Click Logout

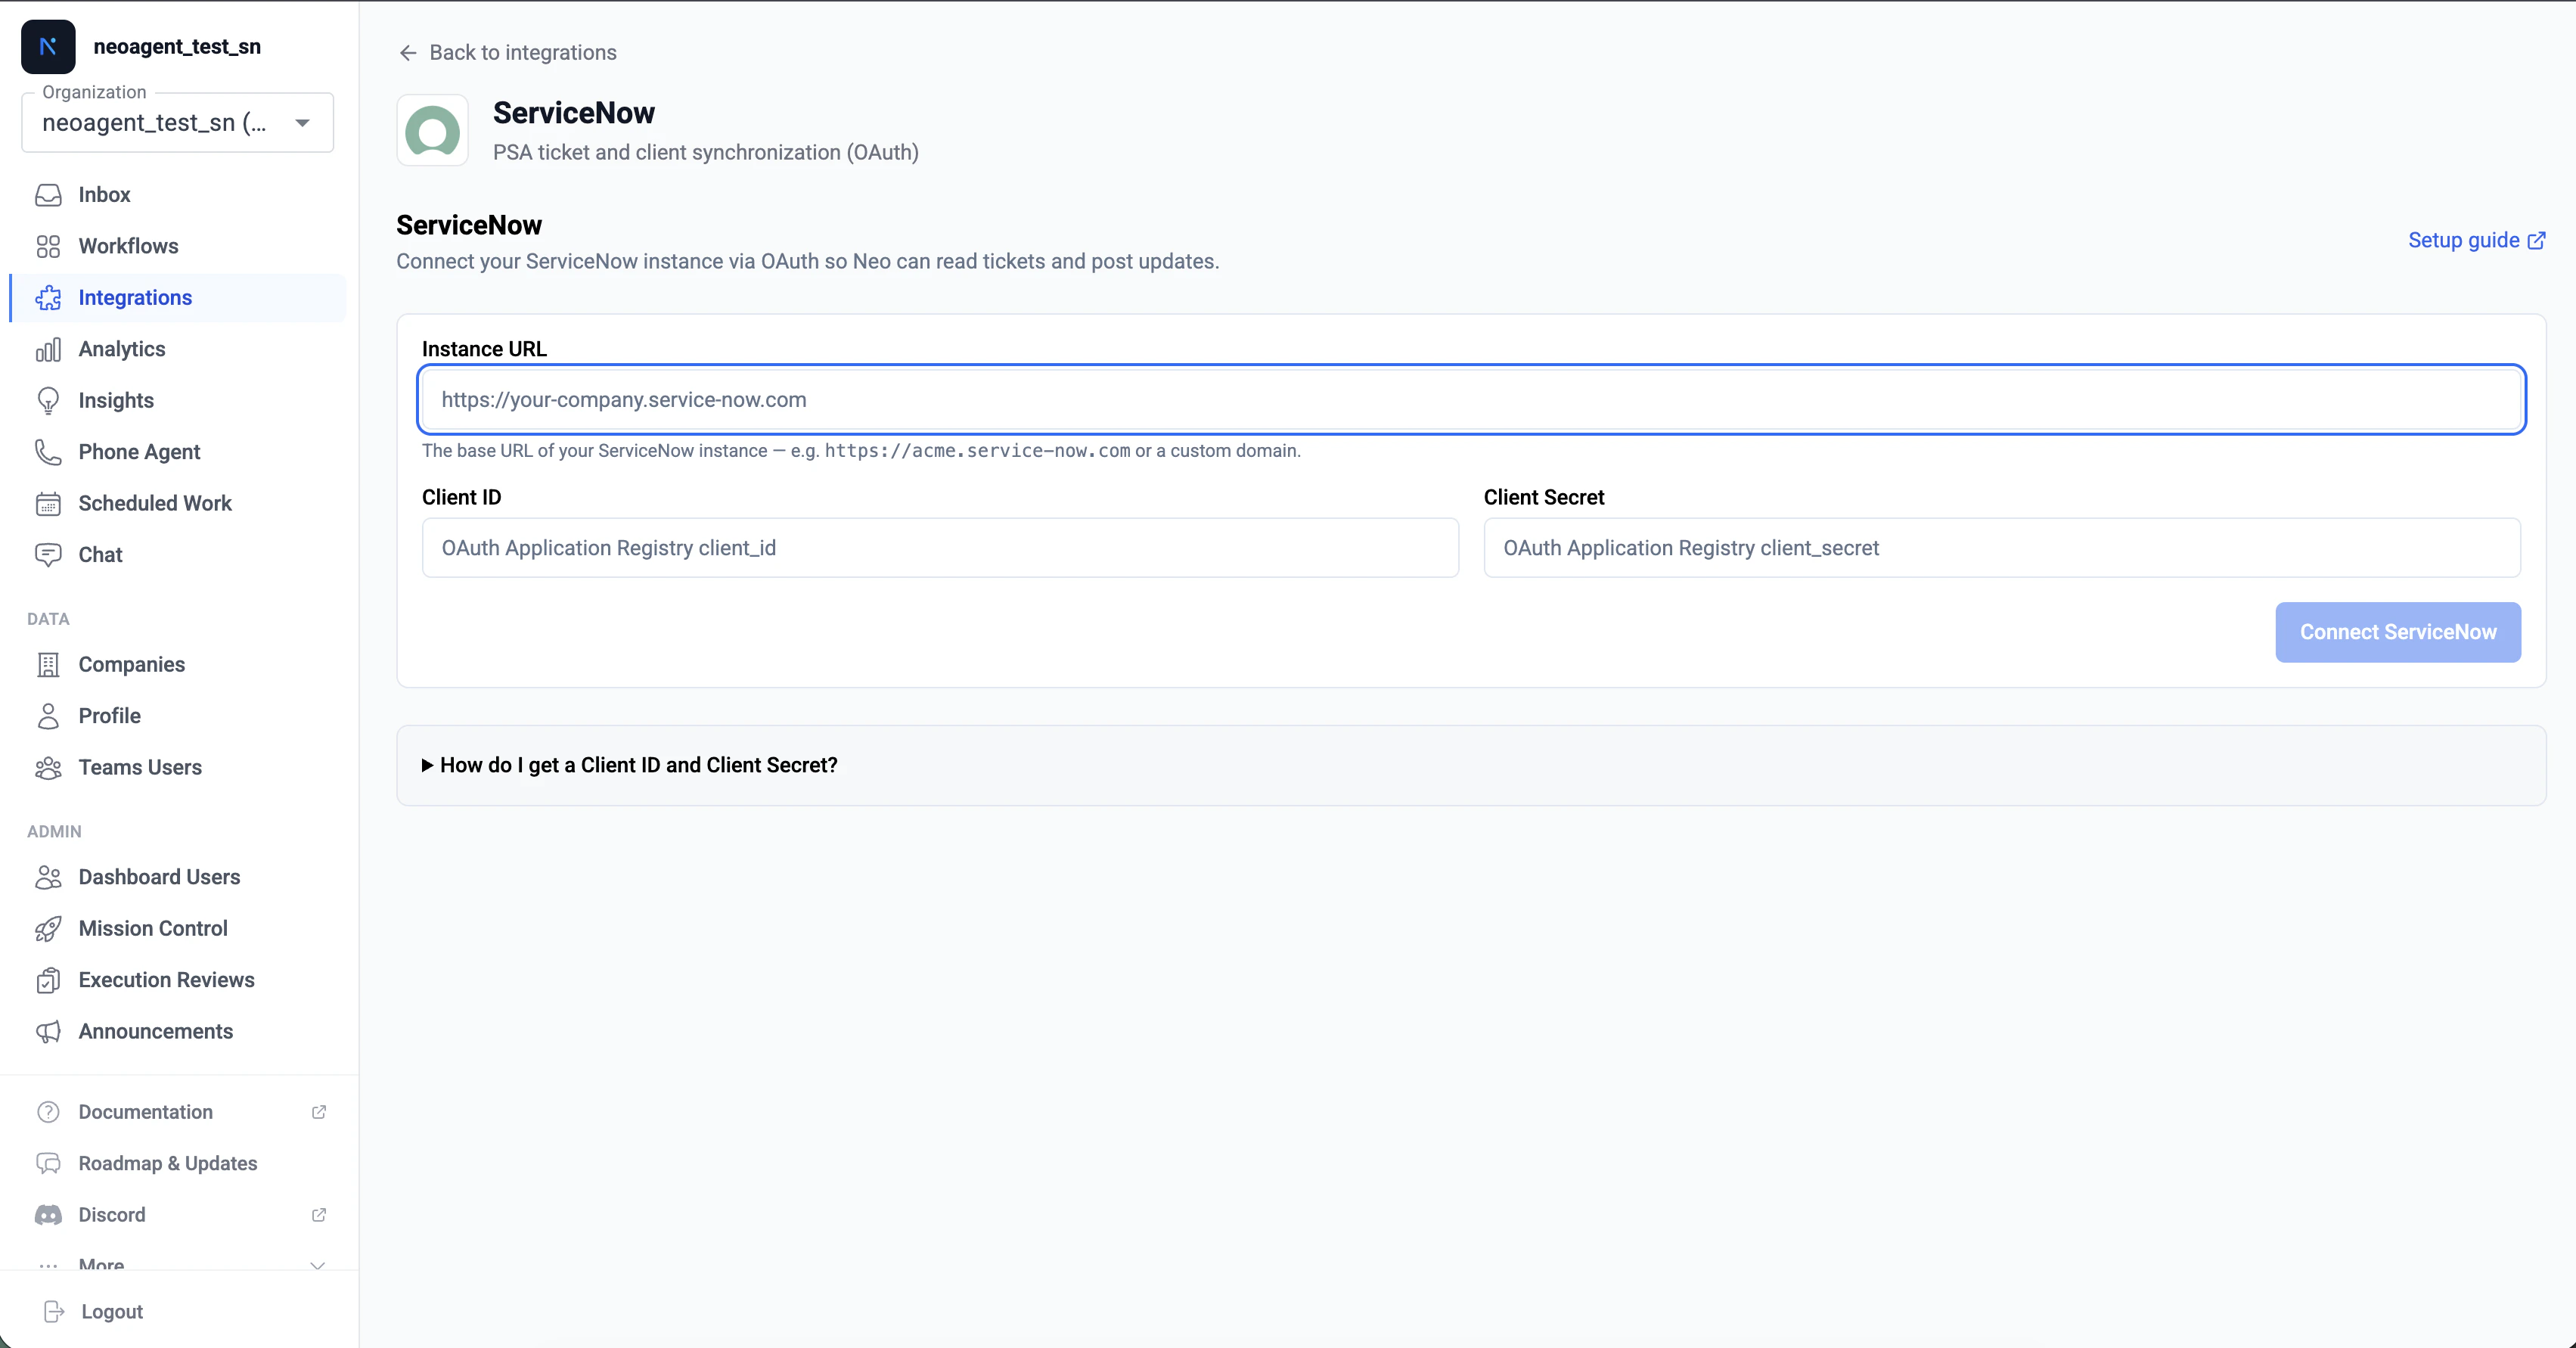(x=94, y=1311)
